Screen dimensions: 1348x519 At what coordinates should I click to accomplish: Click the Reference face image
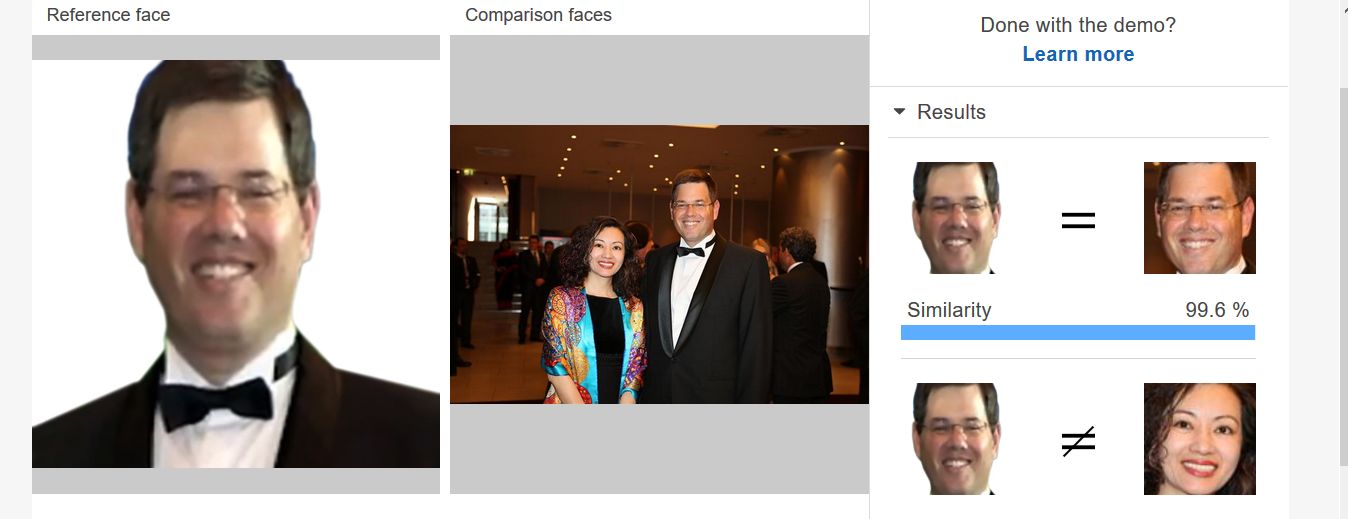[236, 264]
